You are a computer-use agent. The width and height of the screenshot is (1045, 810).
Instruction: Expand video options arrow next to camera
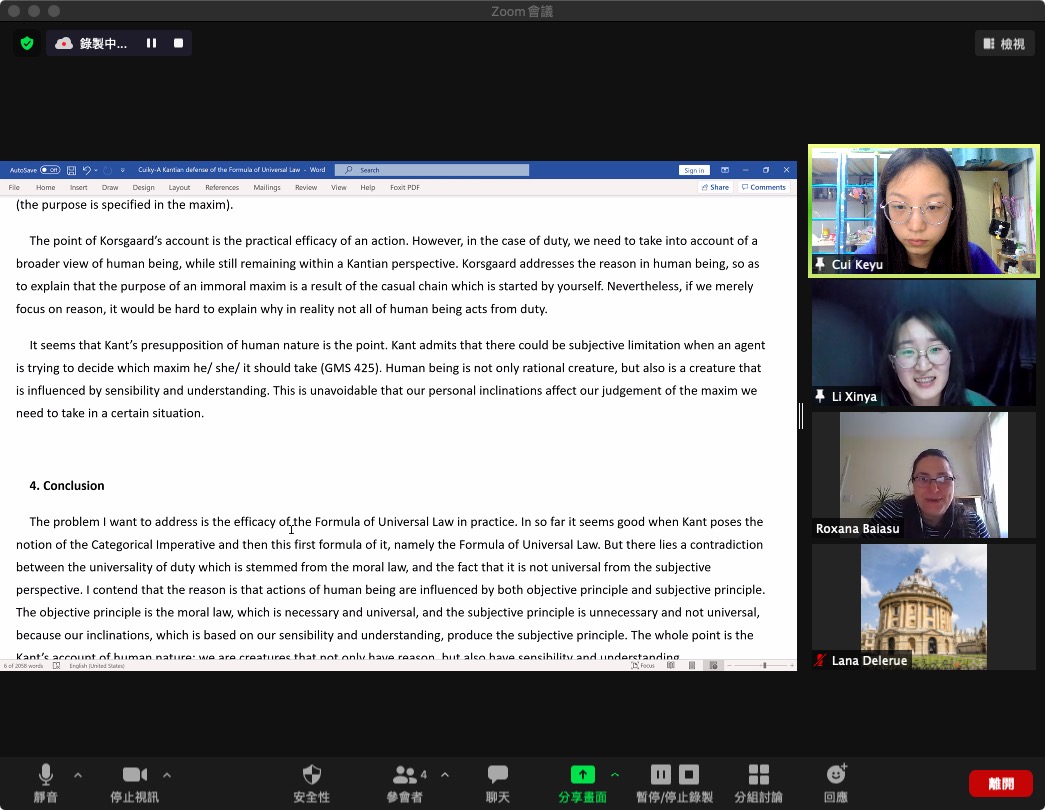(x=167, y=775)
